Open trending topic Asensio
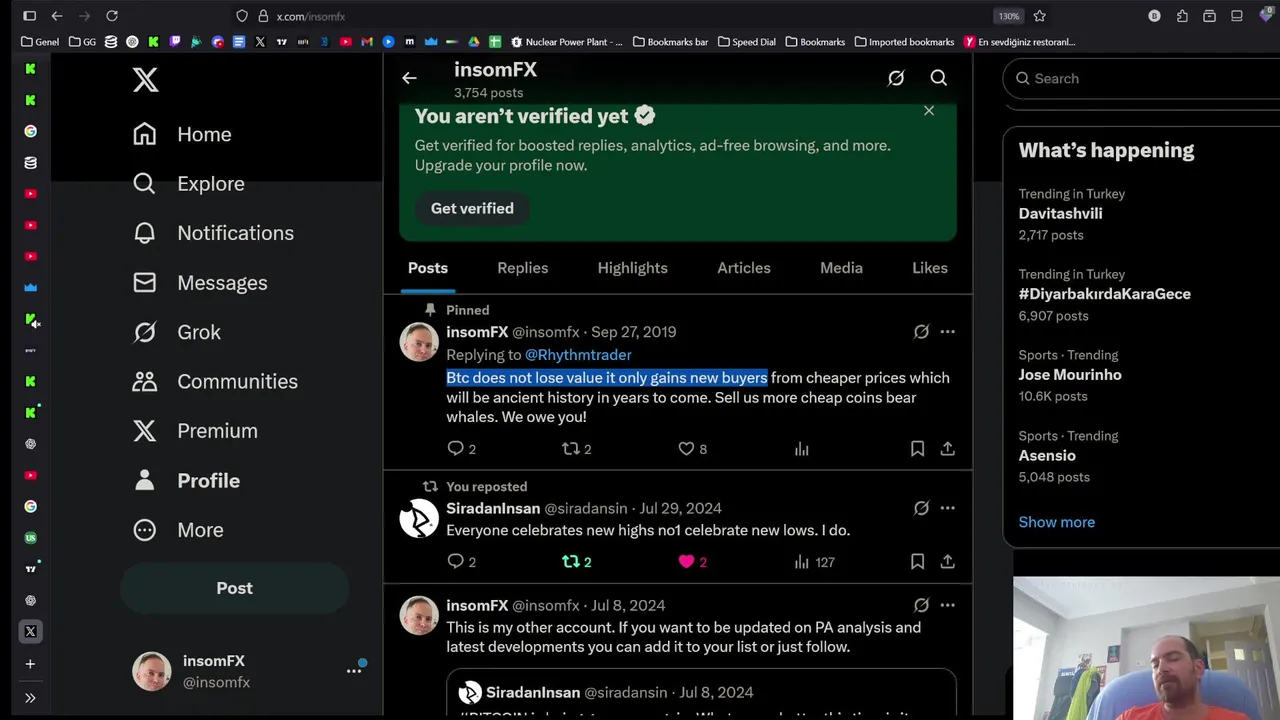This screenshot has width=1280, height=720. point(1047,455)
